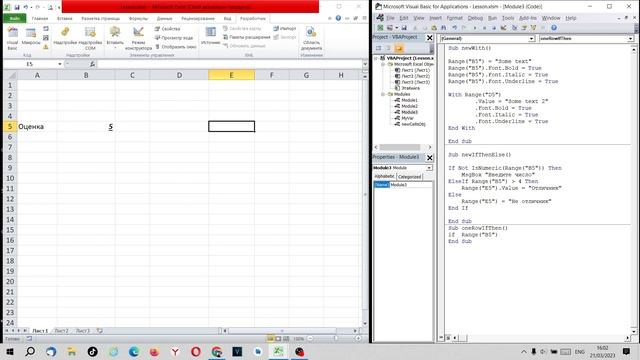This screenshot has height=360, width=640.
Task: Open Object Browser icon in VBA toolbar
Action: [533, 28]
